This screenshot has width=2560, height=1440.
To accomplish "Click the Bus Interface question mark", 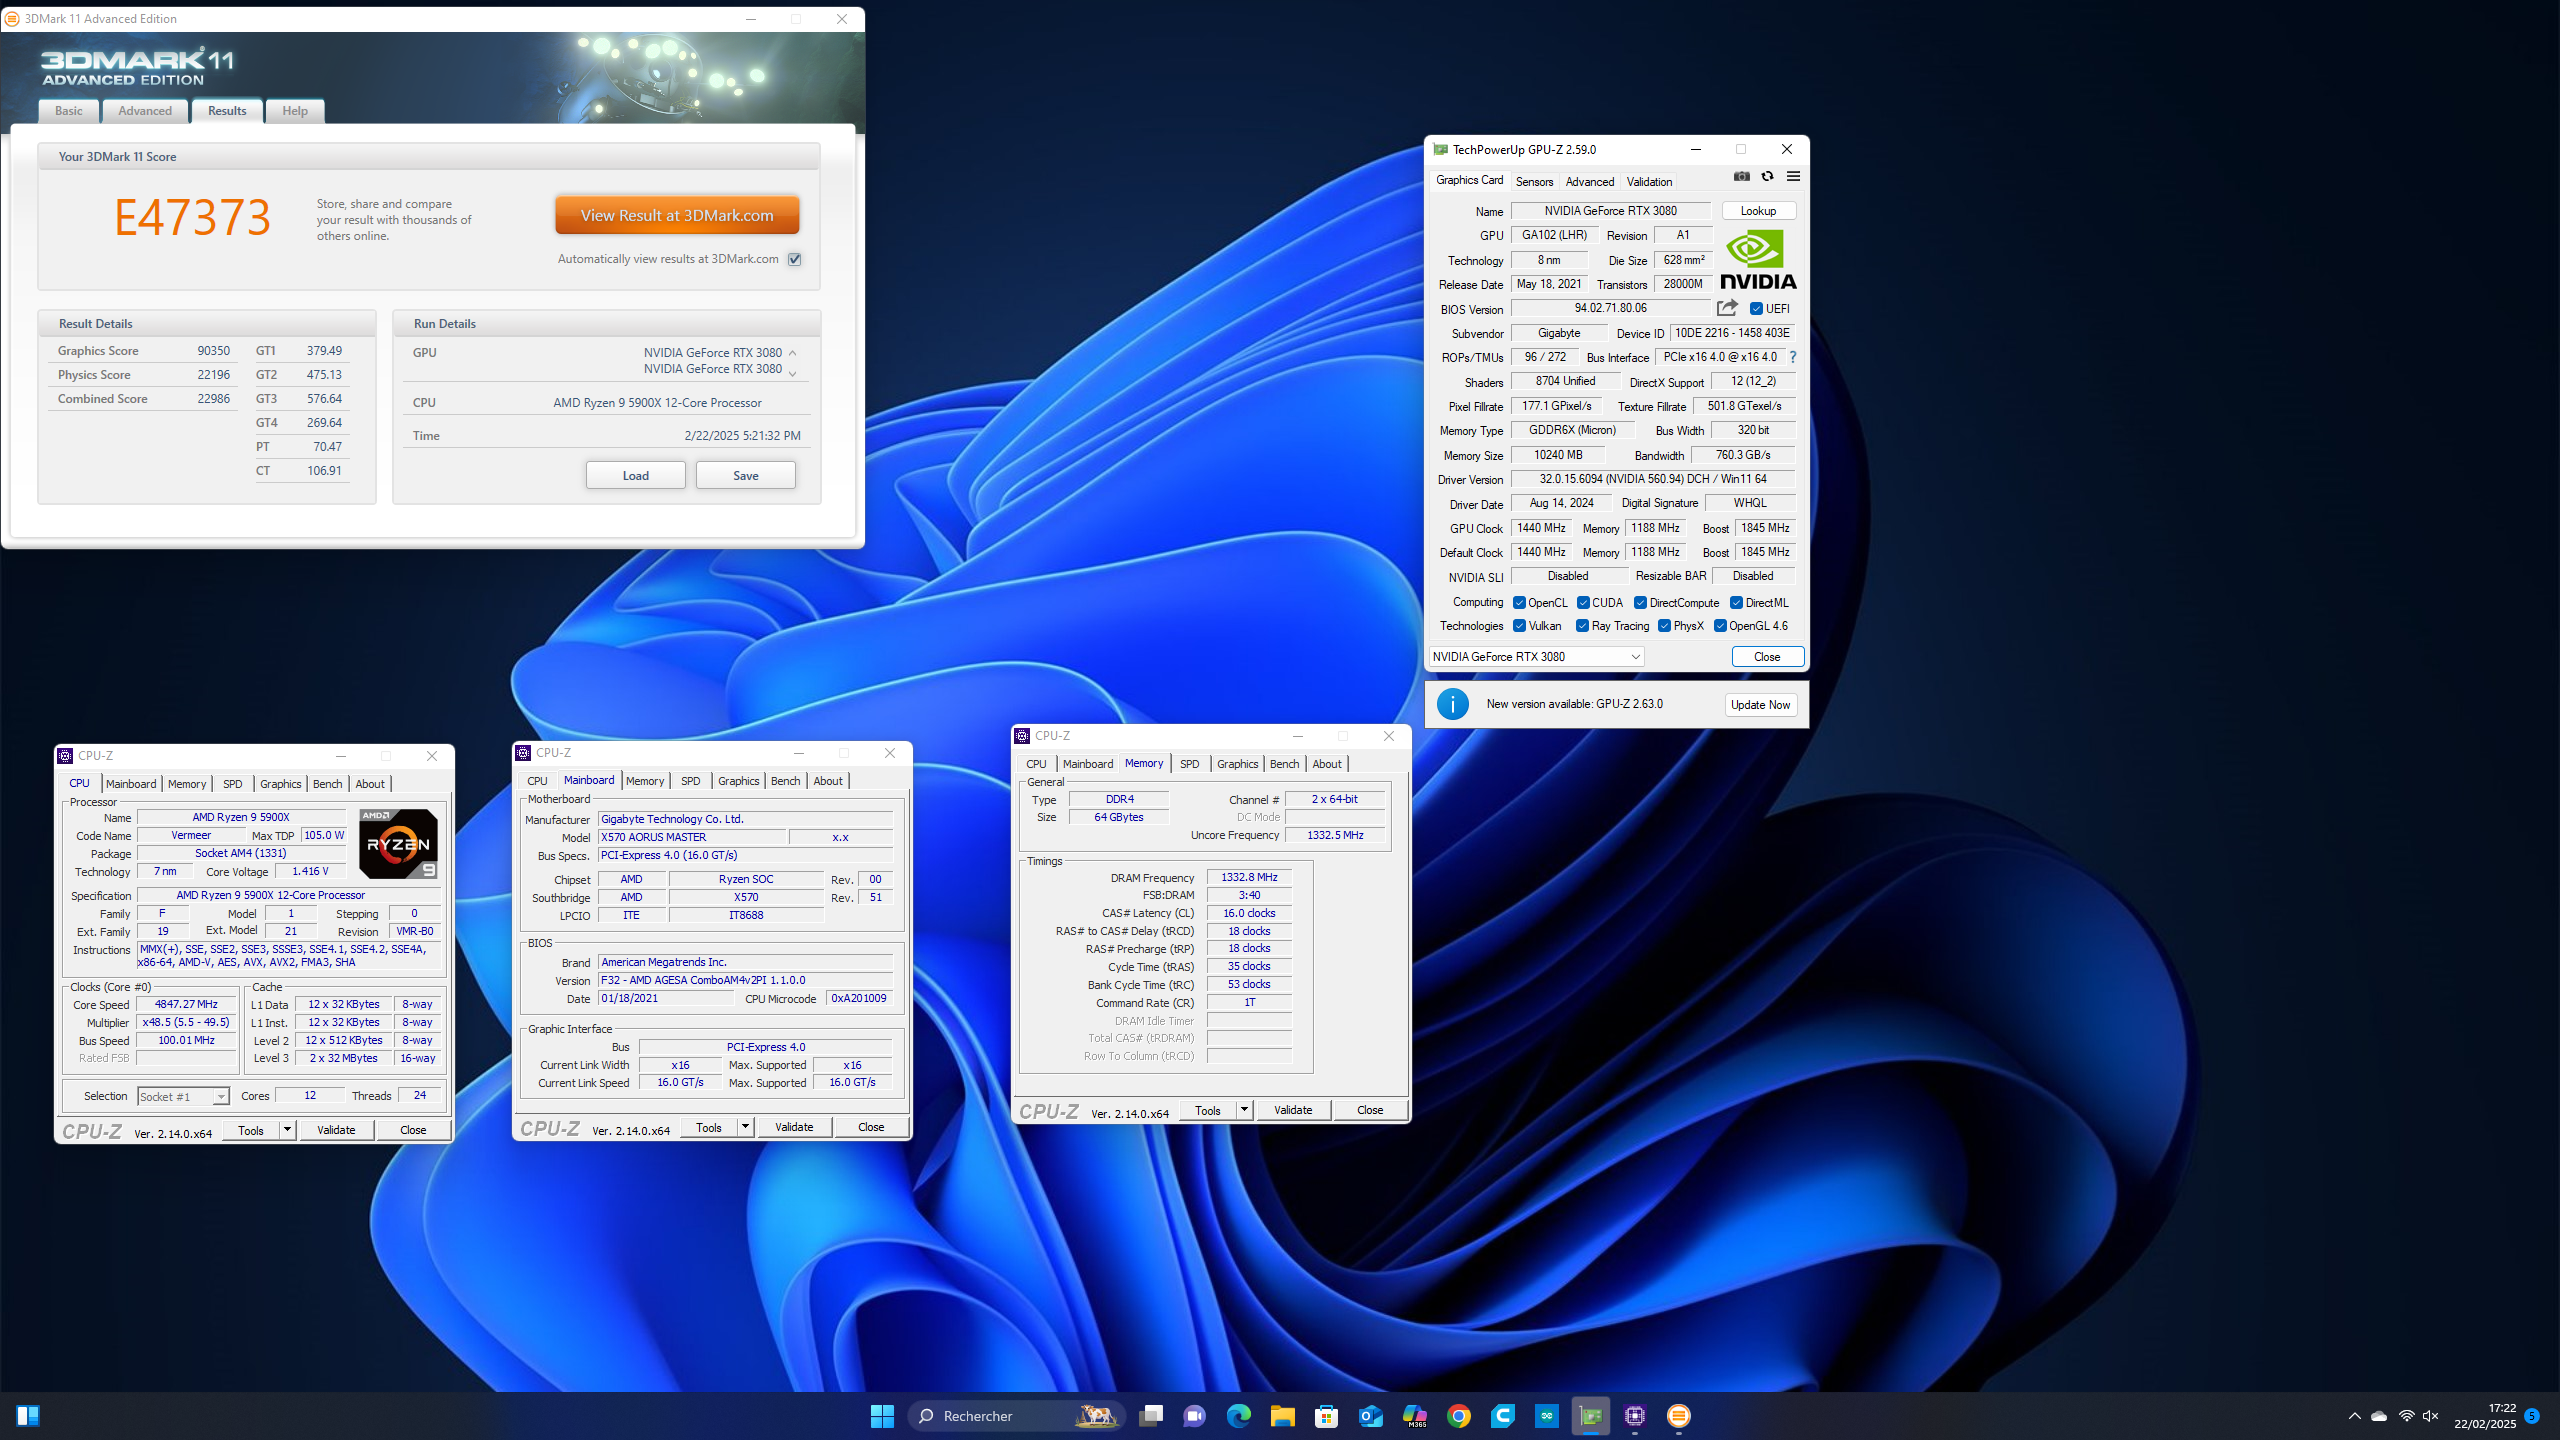I will pos(1793,357).
